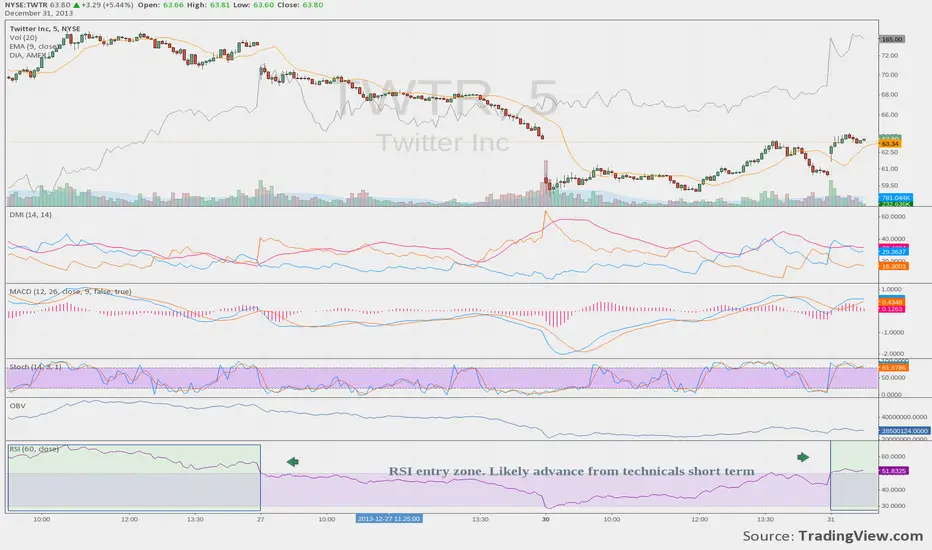The width and height of the screenshot is (932, 550).
Task: Click the 29.3637 blue DMI value tag
Action: (893, 252)
